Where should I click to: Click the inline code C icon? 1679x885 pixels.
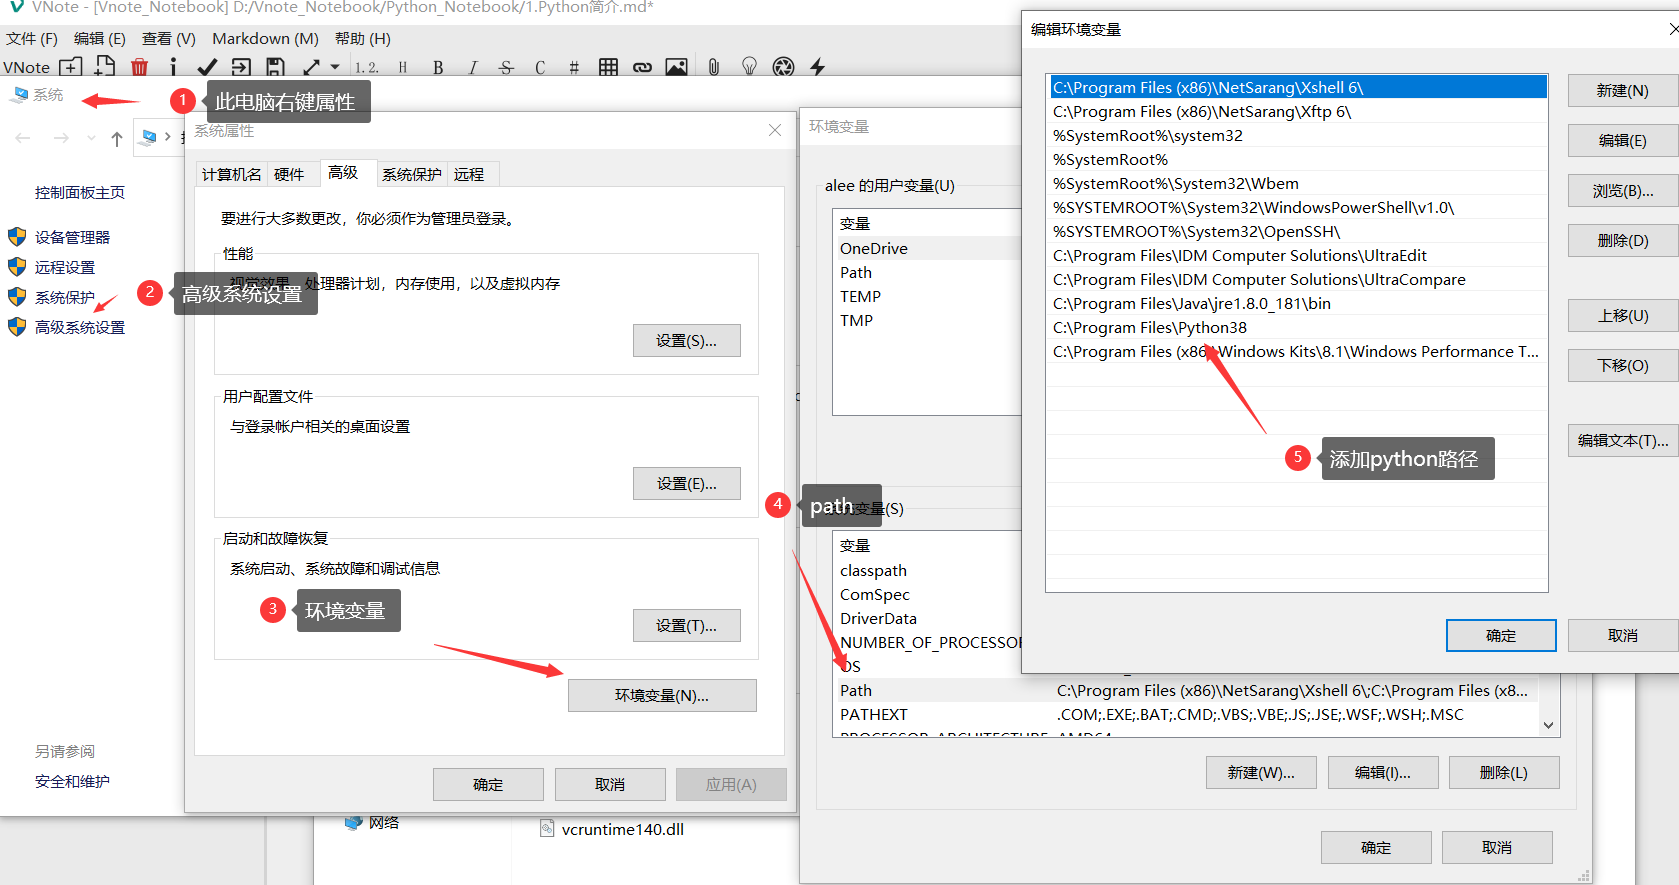point(540,67)
